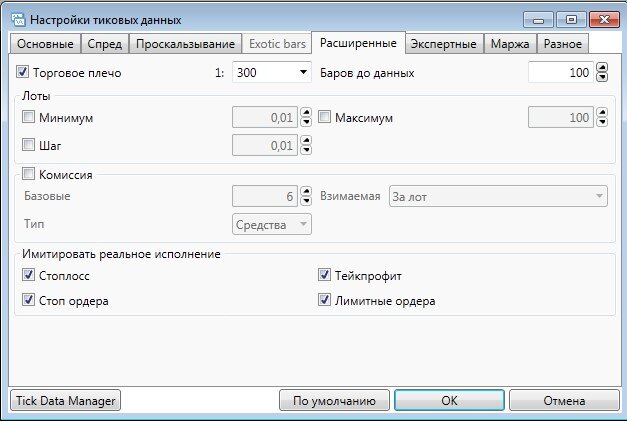Click the Отмена button
The width and height of the screenshot is (627, 422).
pos(564,400)
